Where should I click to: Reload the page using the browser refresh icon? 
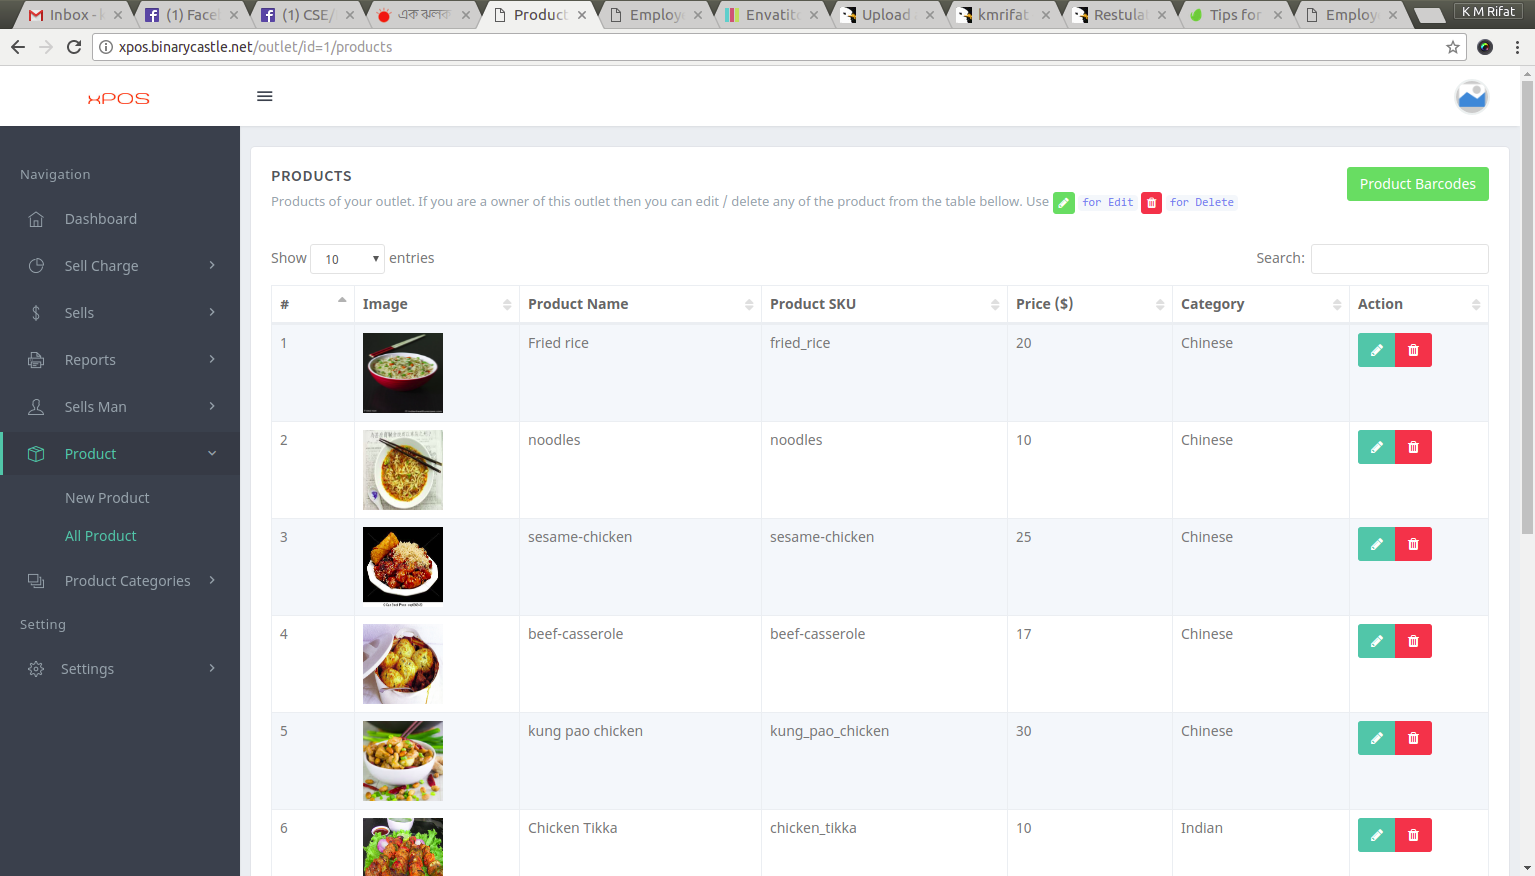pyautogui.click(x=74, y=47)
